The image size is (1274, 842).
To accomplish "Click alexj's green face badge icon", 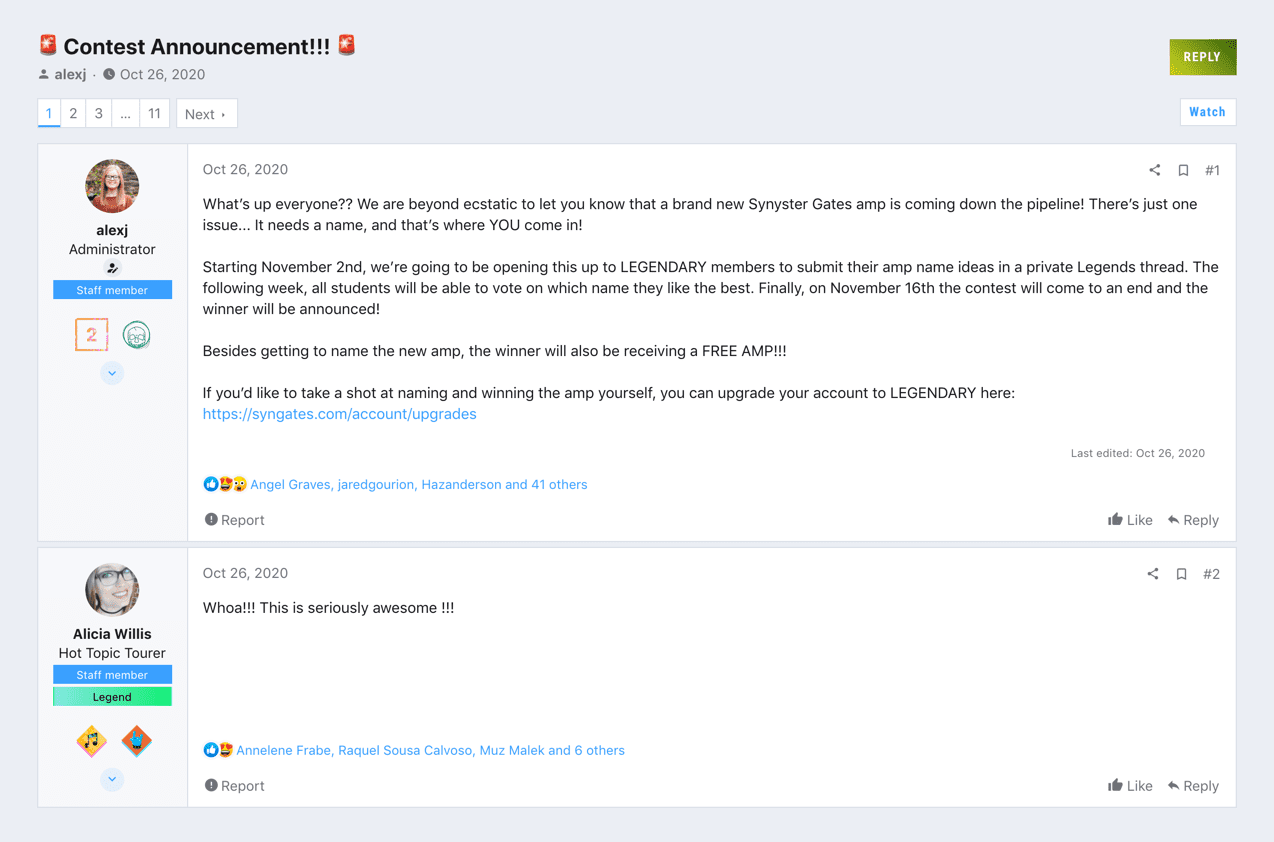I will (x=137, y=335).
